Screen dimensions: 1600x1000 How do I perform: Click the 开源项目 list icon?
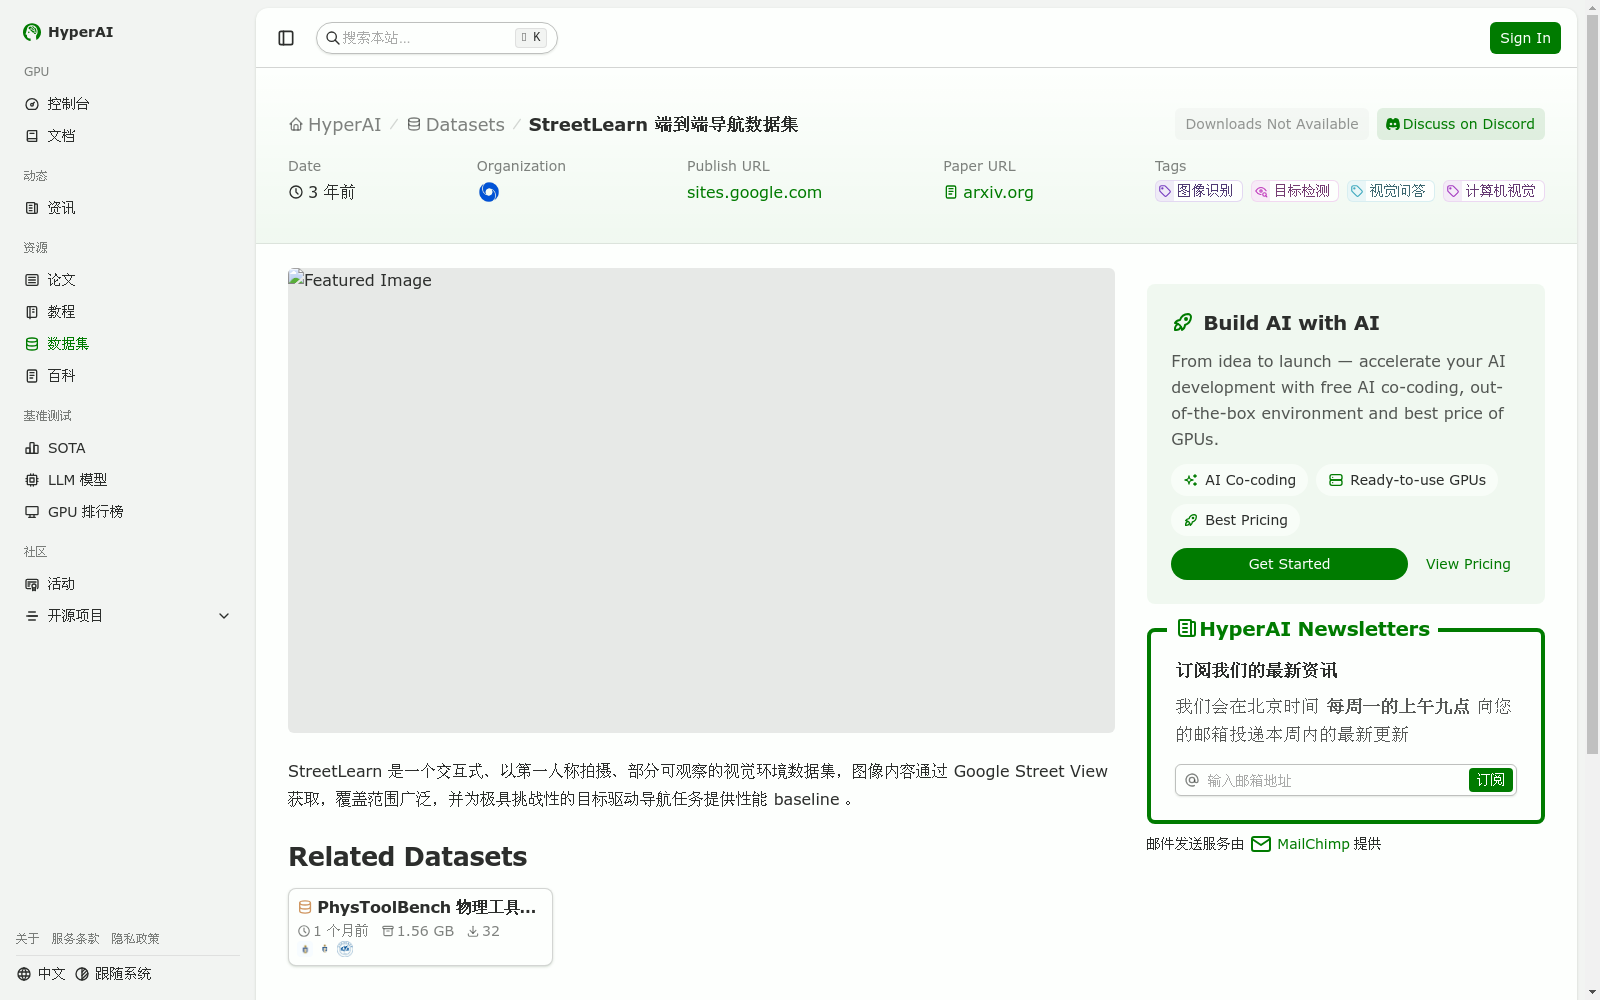[32, 616]
